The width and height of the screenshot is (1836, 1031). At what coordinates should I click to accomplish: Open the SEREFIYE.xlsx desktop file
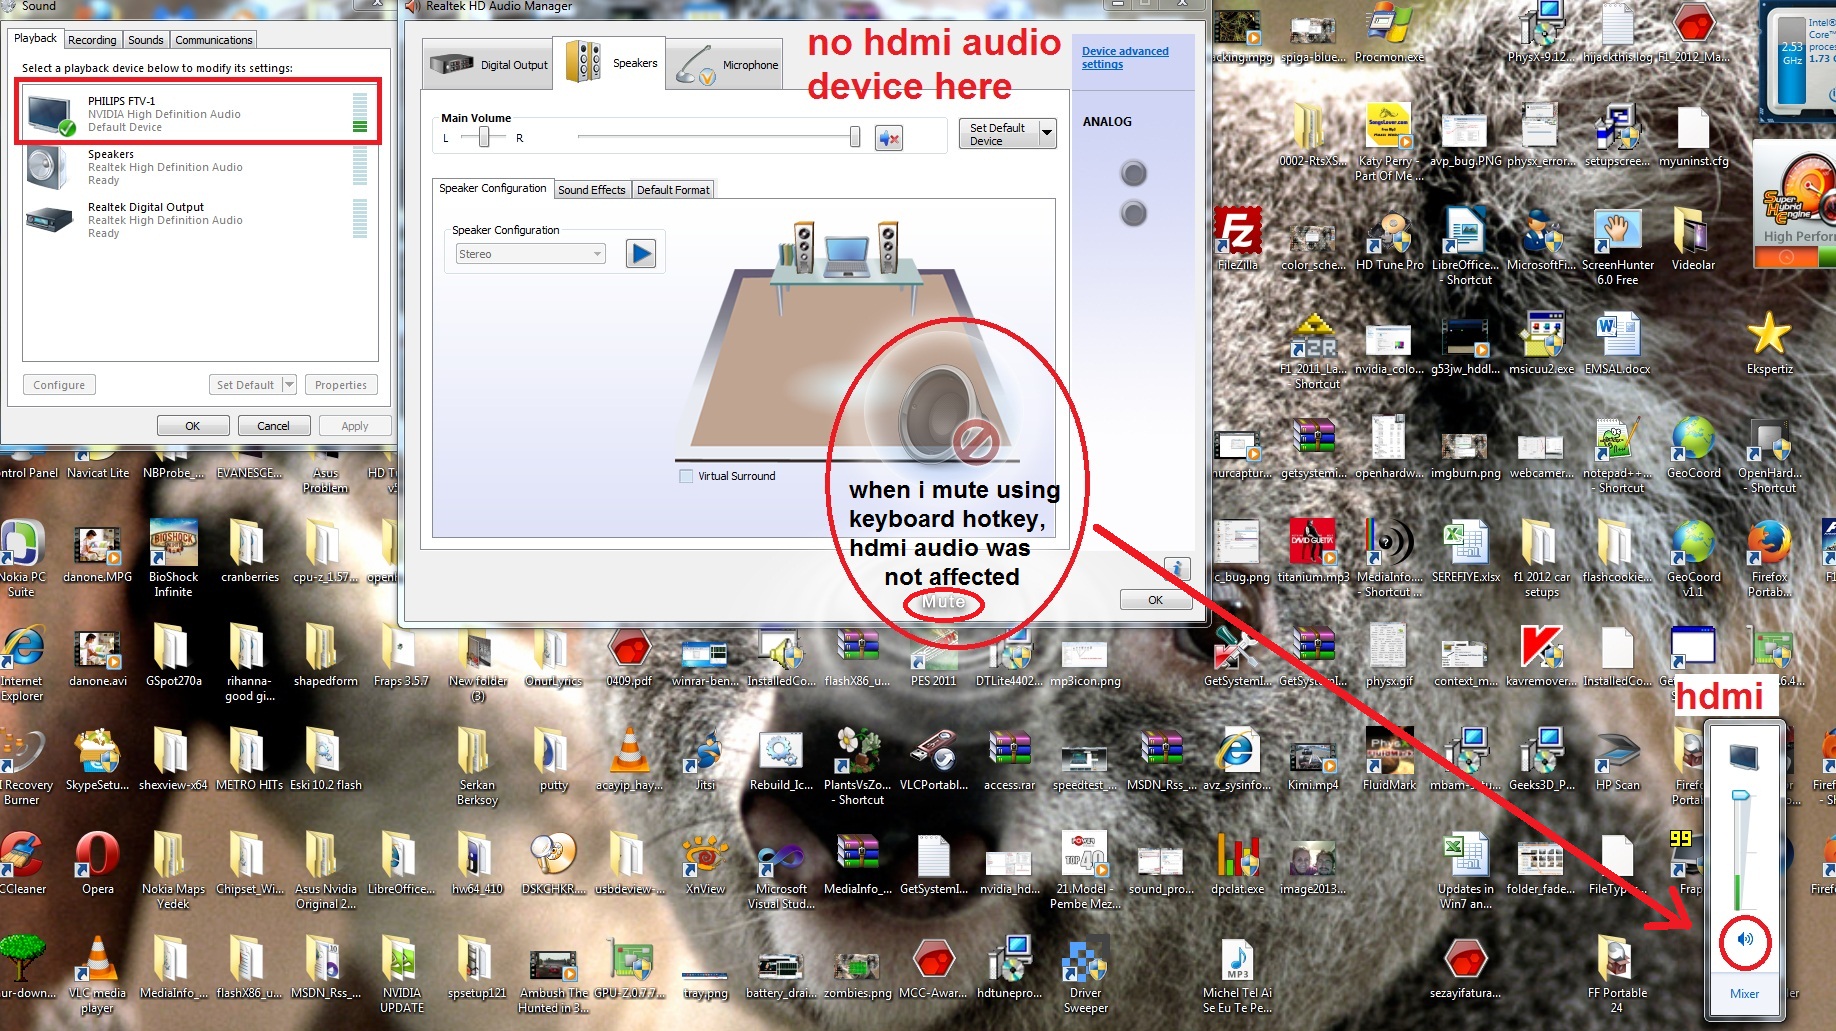pos(1465,551)
